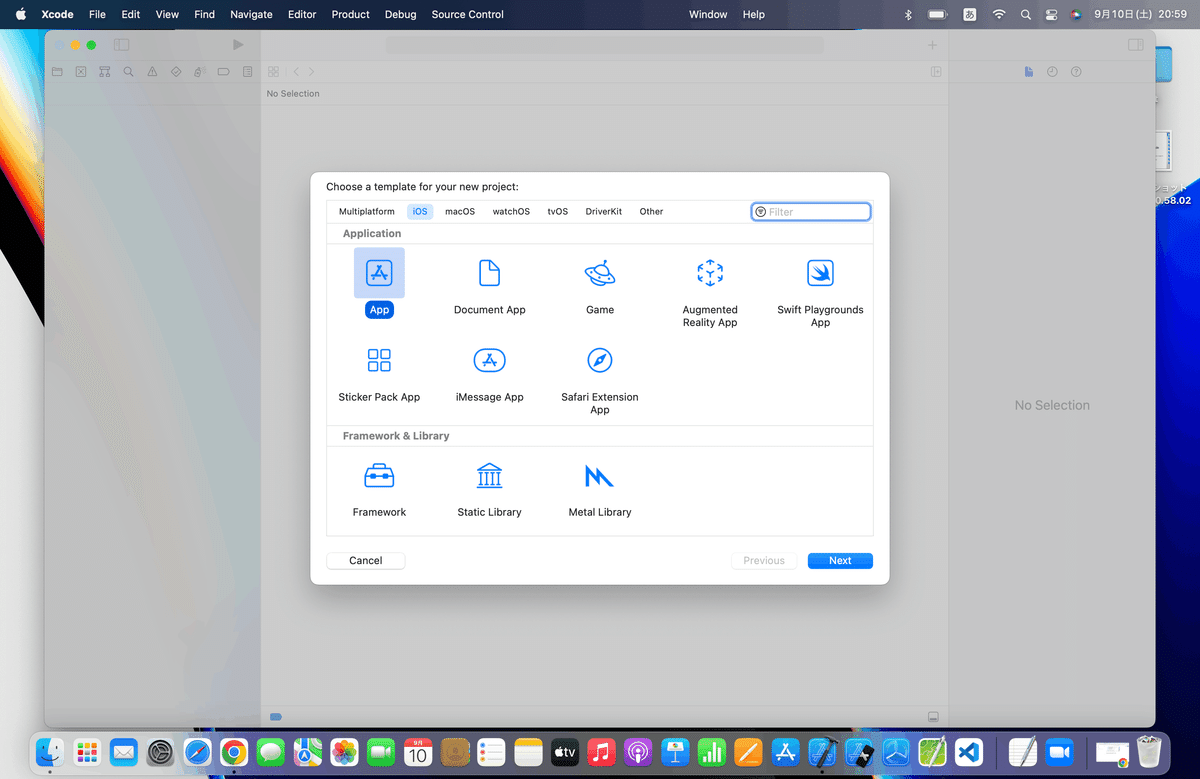Click the Run play button in toolbar
1200x779 pixels.
coord(238,45)
